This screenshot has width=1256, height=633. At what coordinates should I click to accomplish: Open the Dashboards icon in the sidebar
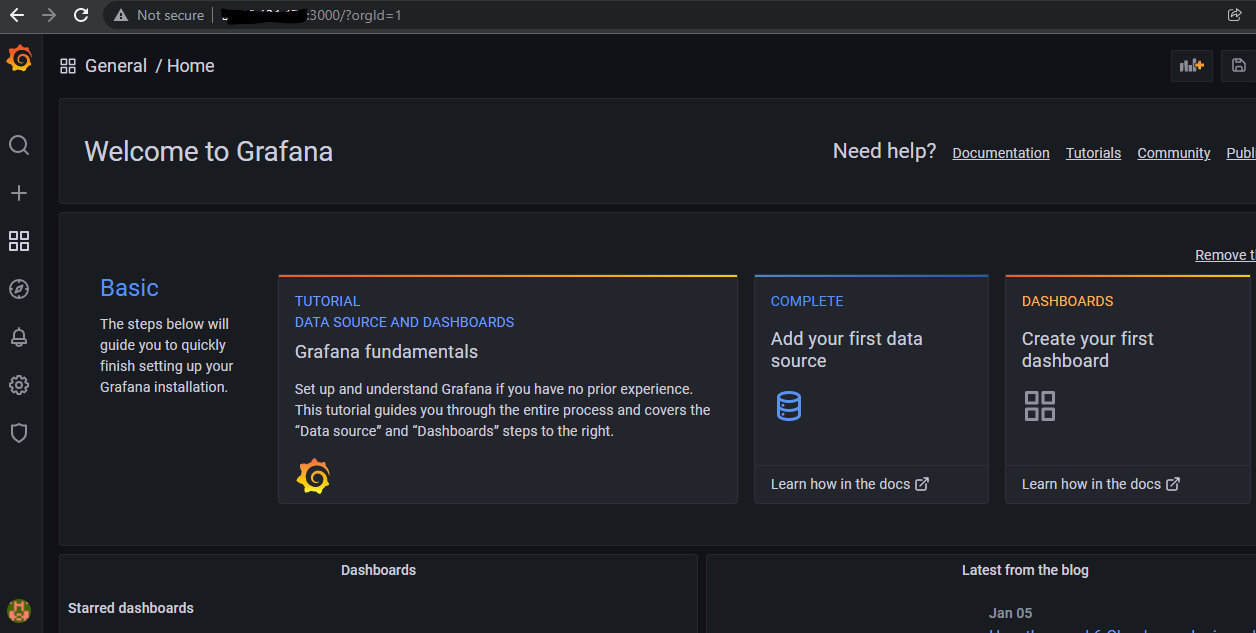pyautogui.click(x=19, y=241)
